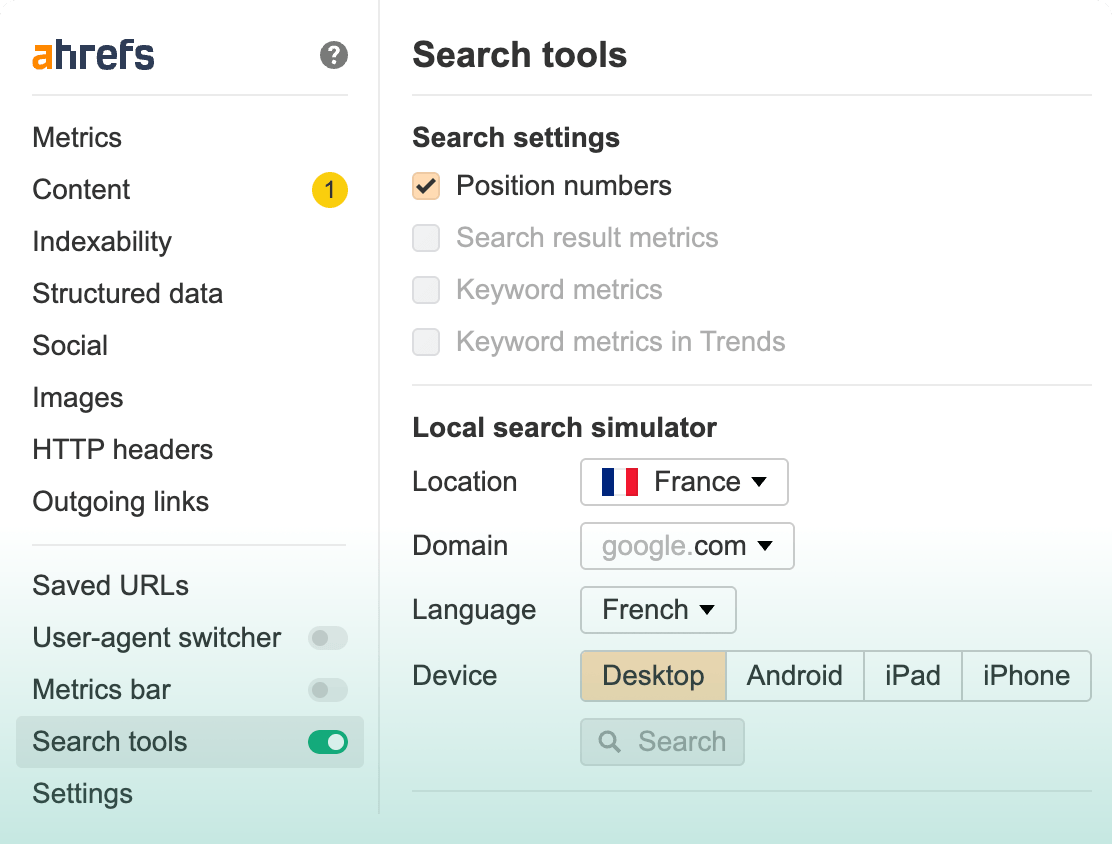1112x844 pixels.
Task: Open the Location dropdown showing France
Action: click(x=684, y=482)
